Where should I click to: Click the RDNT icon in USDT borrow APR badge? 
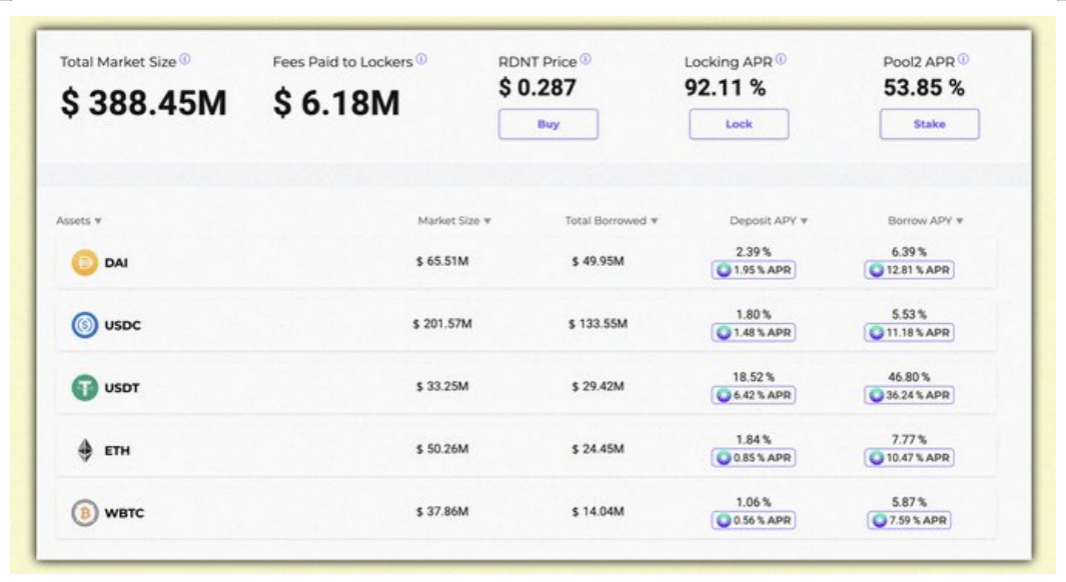point(877,395)
